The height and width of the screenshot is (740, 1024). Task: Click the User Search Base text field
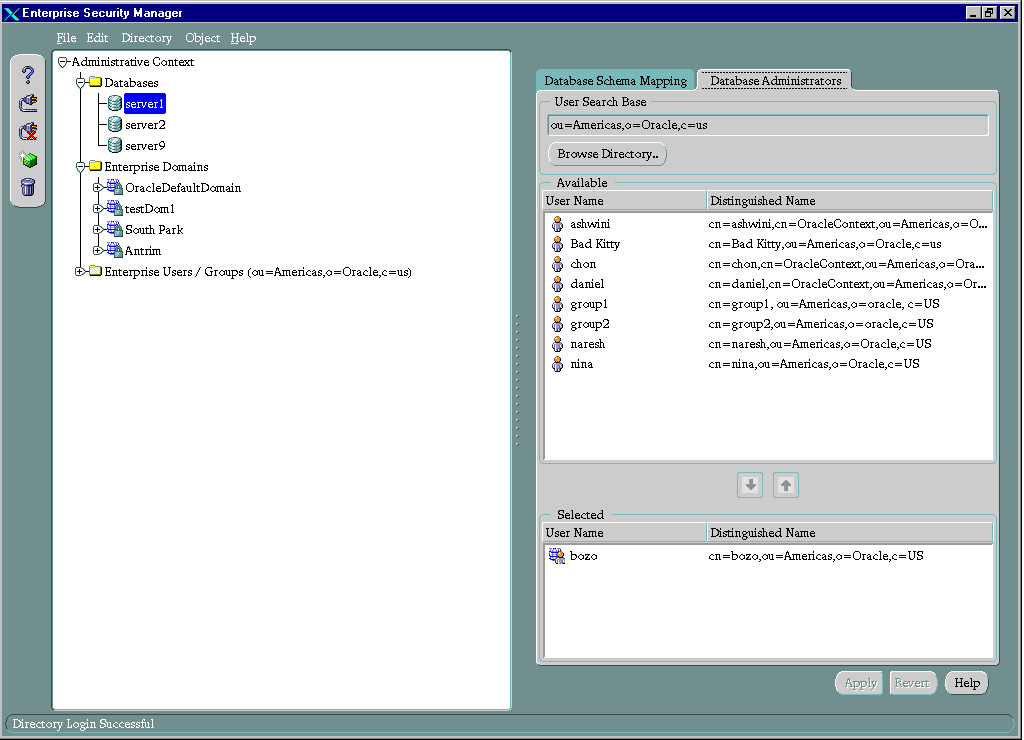tap(767, 125)
